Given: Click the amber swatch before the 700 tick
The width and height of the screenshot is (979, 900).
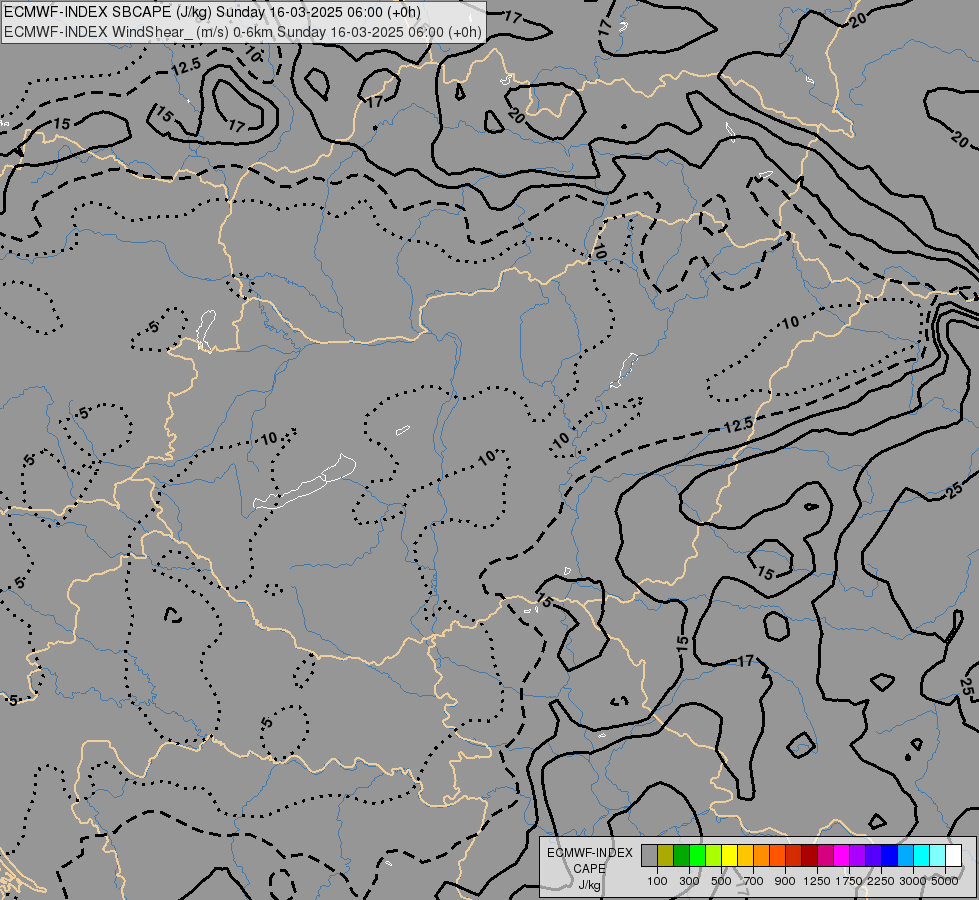Looking at the screenshot, I should (x=745, y=855).
